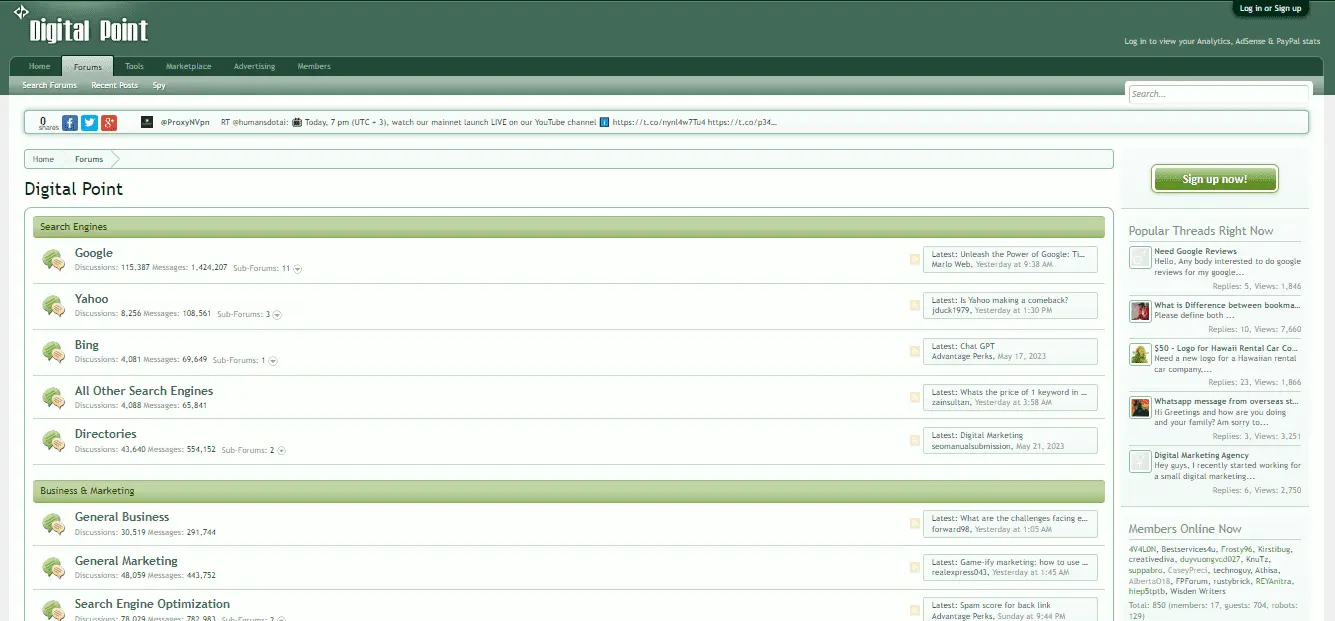Screen dimensions: 1335x621
Task: Open avatar beside Hawaii Rental Car logo thread
Action: [1140, 354]
